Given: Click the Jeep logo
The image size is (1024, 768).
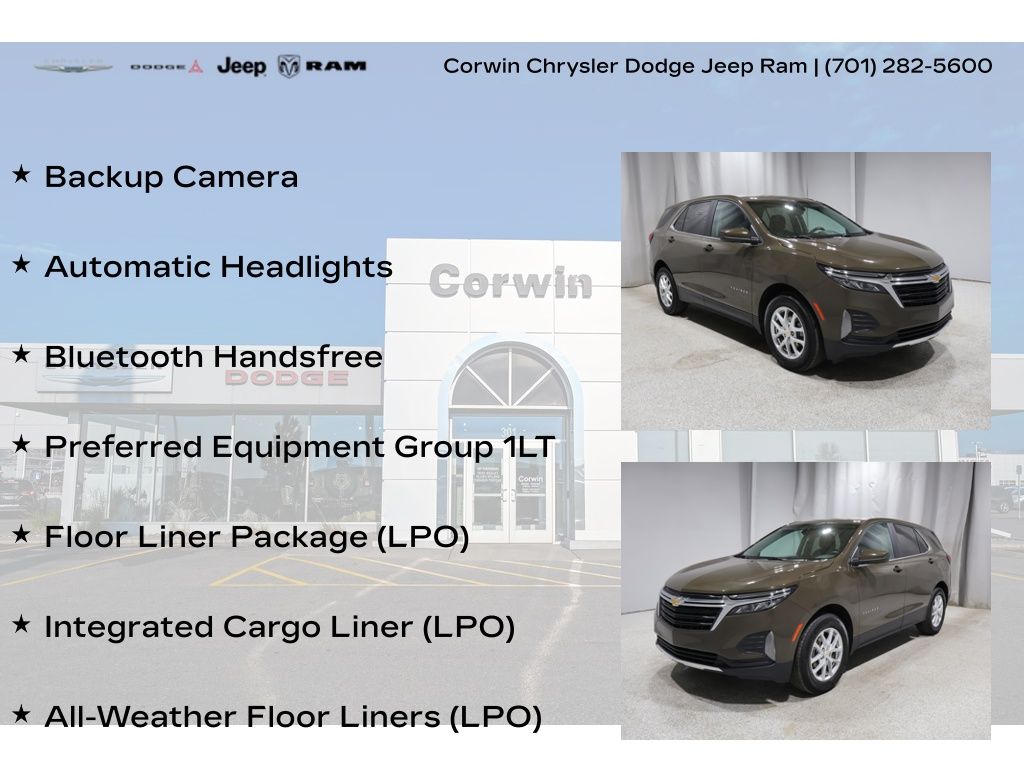Looking at the screenshot, I should point(242,66).
